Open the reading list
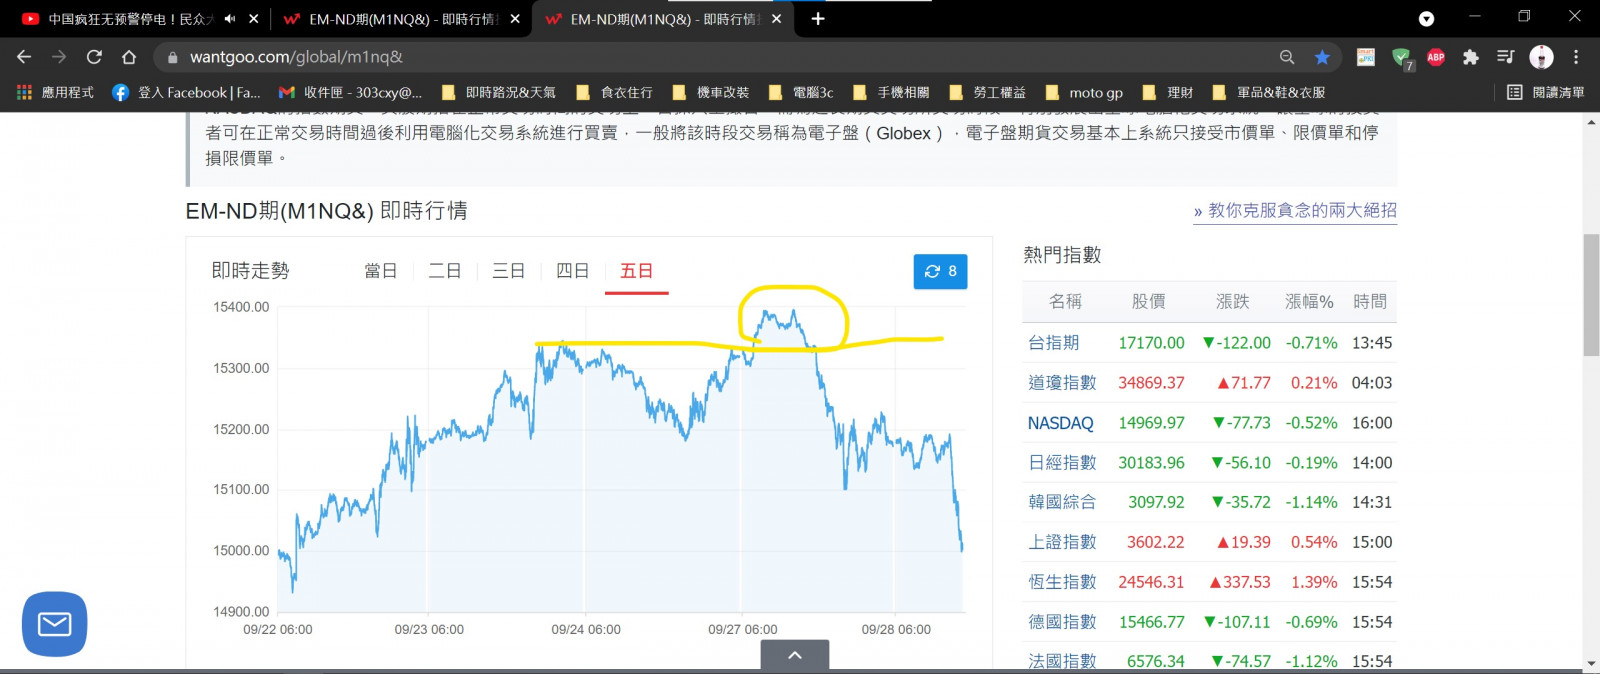The image size is (1600, 674). coord(1545,92)
